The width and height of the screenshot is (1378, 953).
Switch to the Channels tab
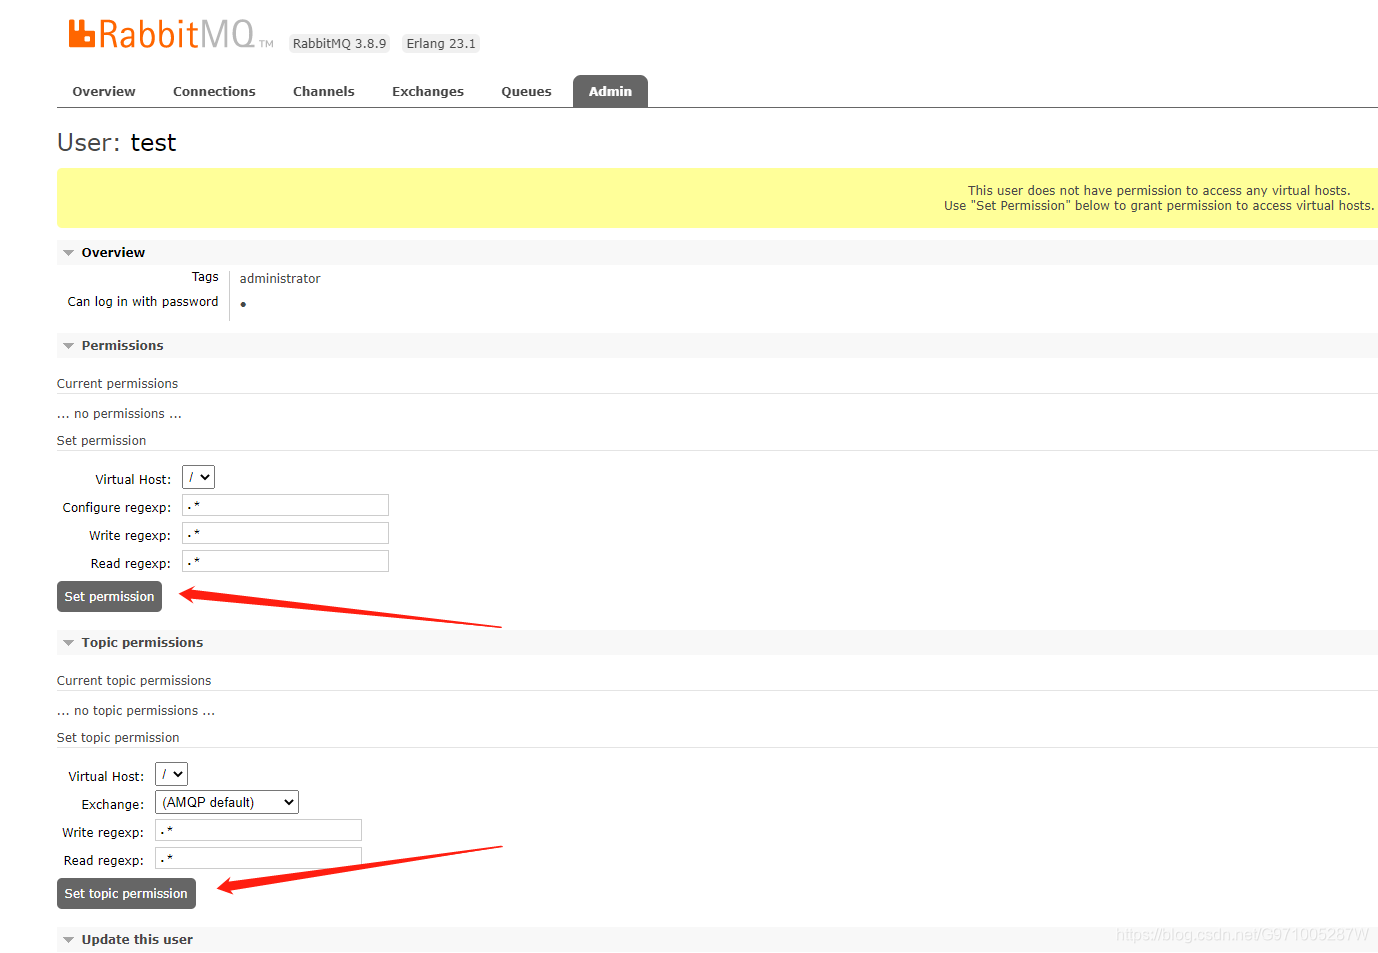point(323,91)
